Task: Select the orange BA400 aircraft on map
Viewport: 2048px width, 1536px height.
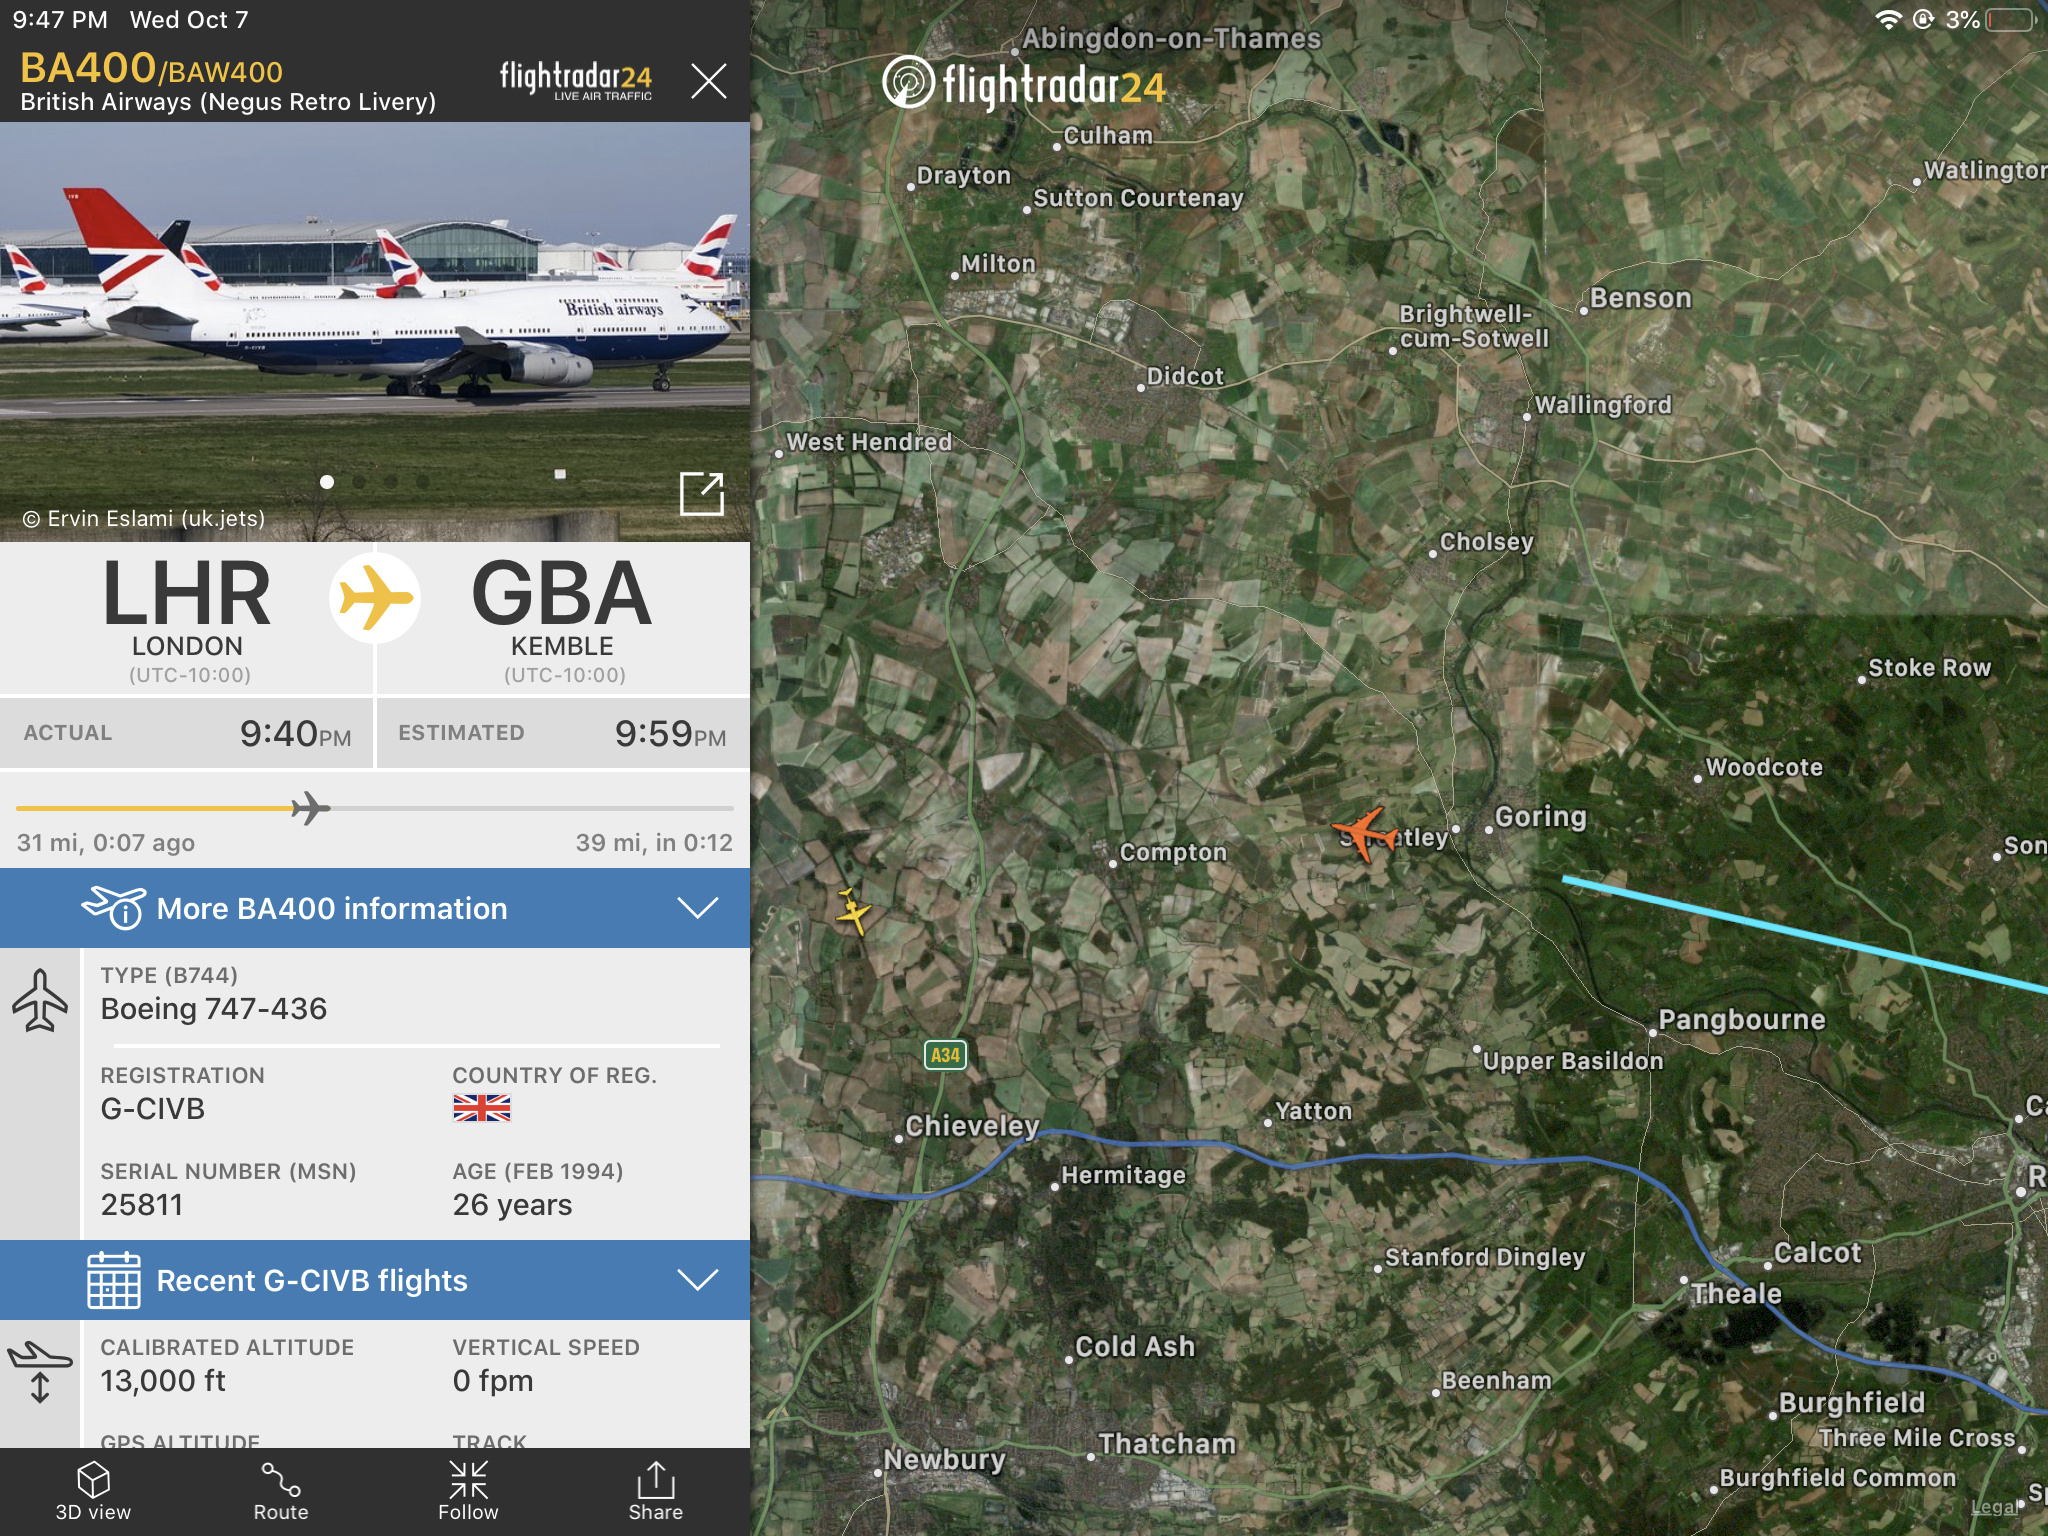Action: (1364, 832)
